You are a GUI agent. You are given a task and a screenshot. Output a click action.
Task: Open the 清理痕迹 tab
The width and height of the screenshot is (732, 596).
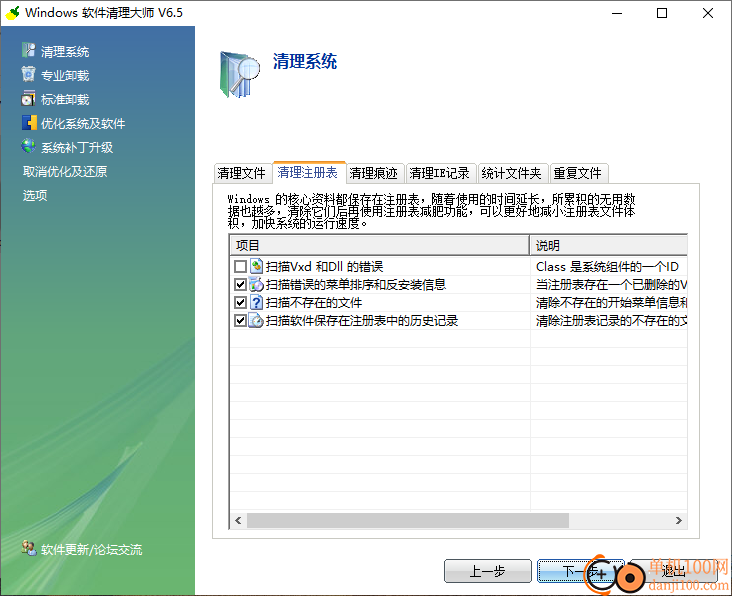[374, 174]
